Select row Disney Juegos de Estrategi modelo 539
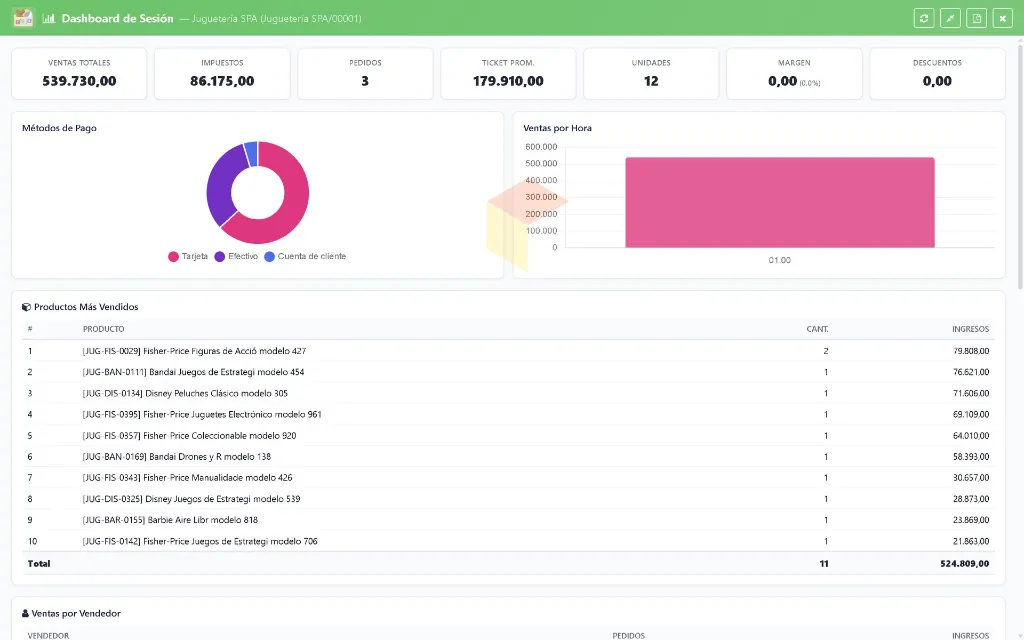 pyautogui.click(x=508, y=499)
